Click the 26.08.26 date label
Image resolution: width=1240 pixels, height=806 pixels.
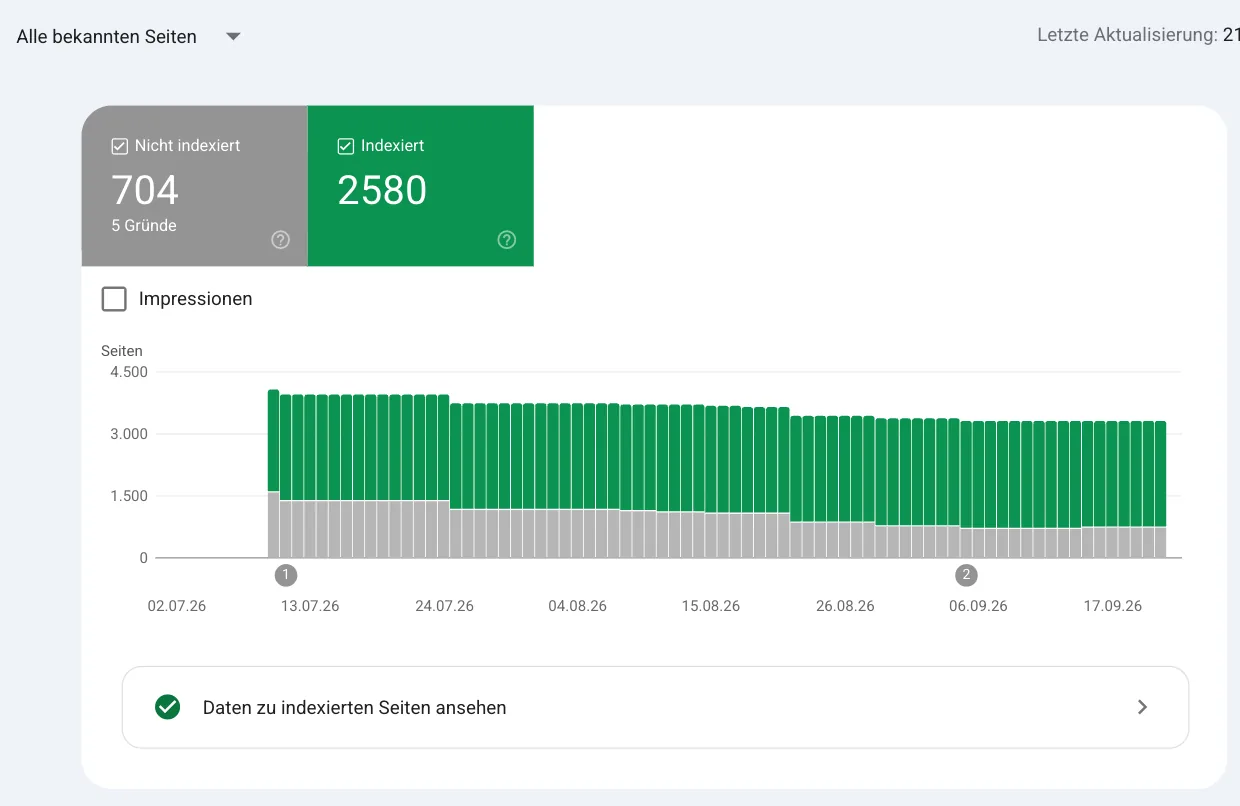845,606
